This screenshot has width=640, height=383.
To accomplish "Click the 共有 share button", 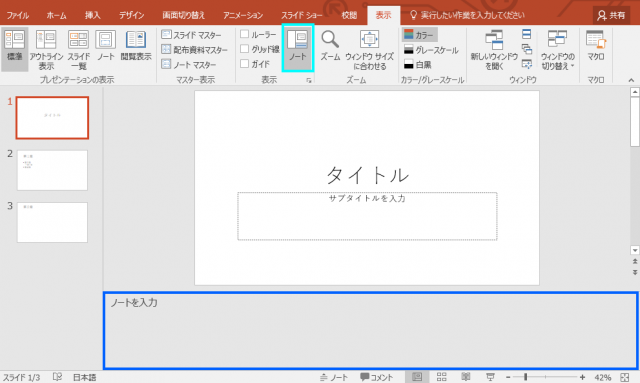I will [611, 15].
